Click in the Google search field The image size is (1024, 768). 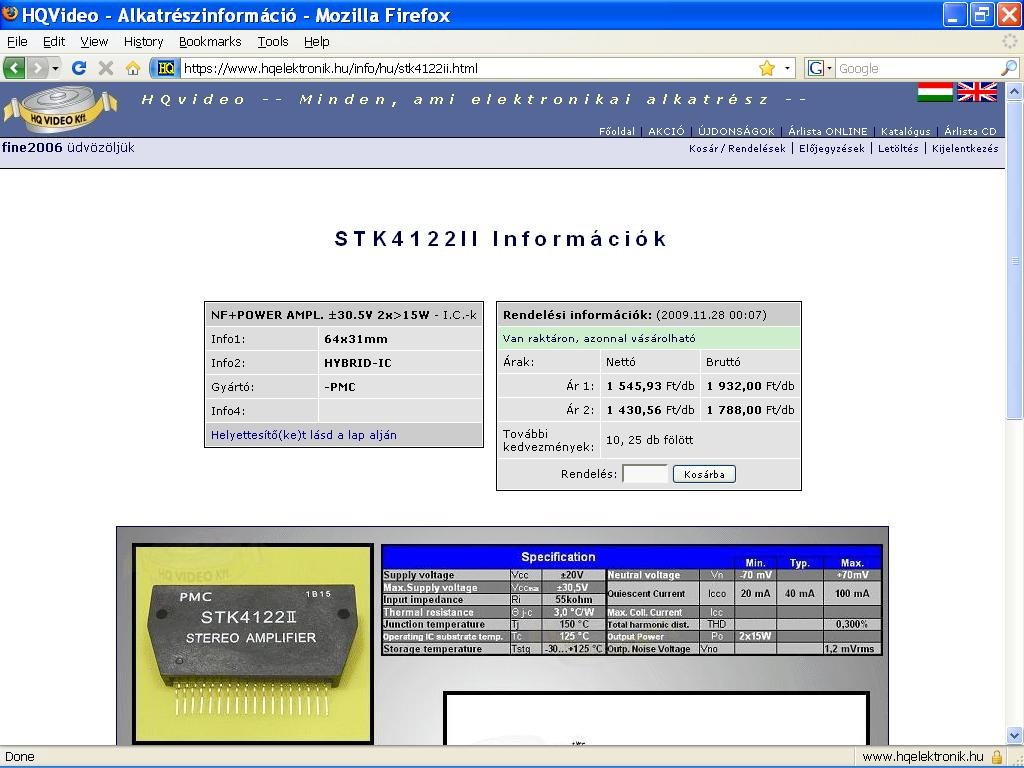(918, 68)
